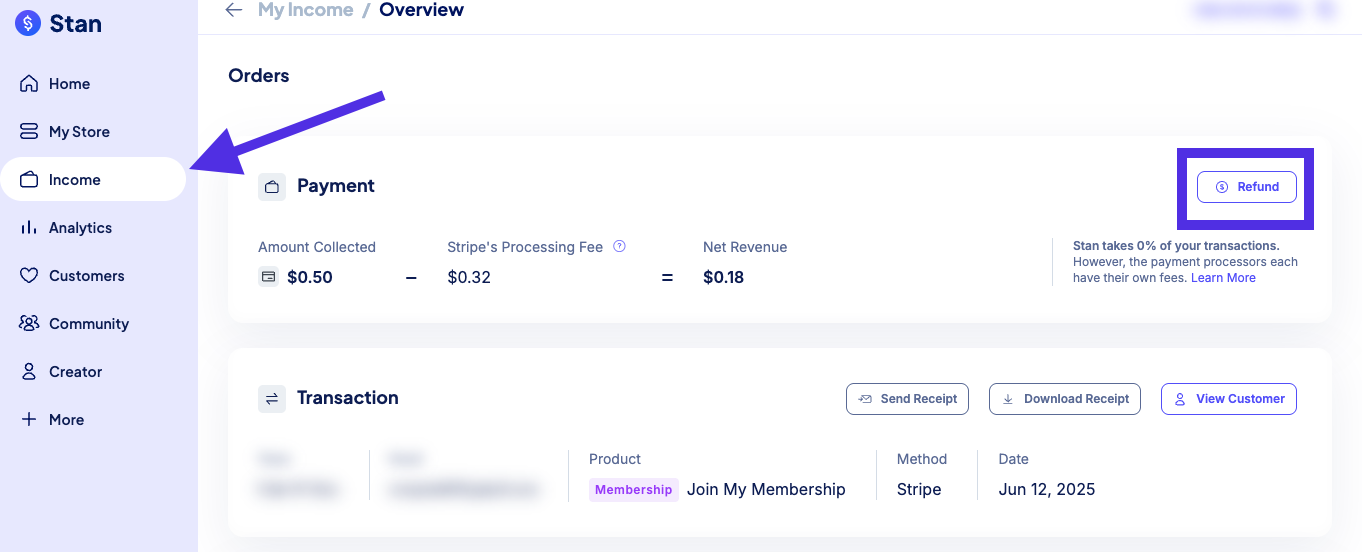
Task: Click the Download Receipt button
Action: 1066,399
